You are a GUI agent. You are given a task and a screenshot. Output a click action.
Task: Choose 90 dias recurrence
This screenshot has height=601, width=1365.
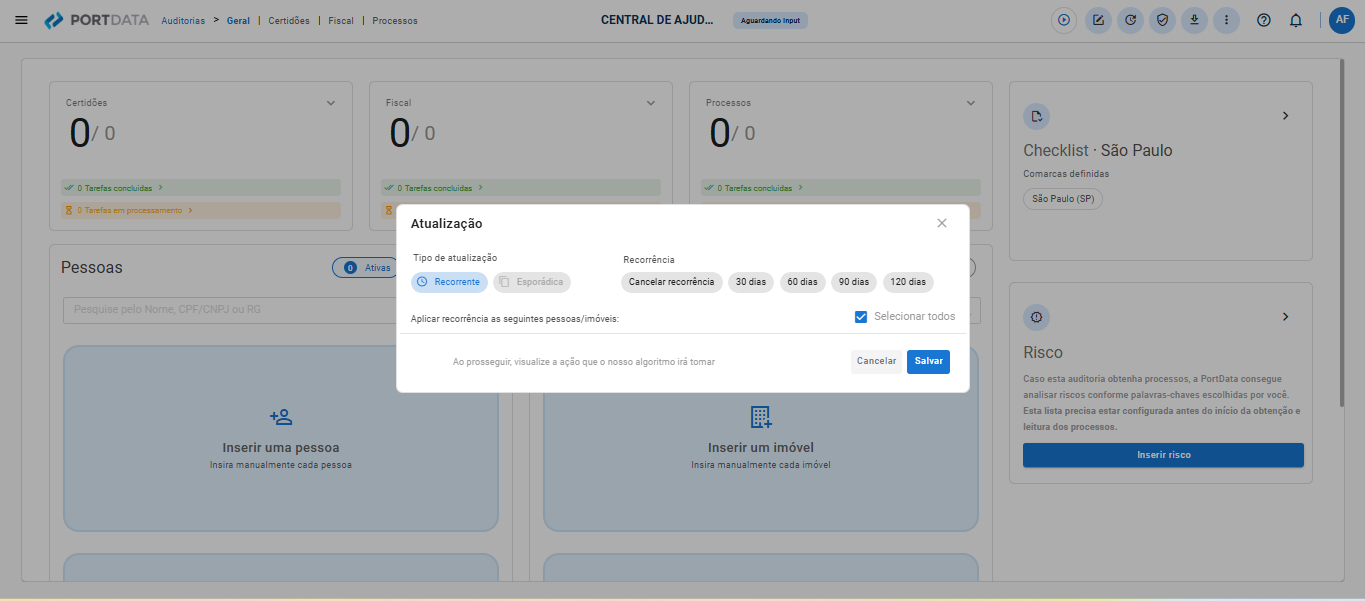854,282
